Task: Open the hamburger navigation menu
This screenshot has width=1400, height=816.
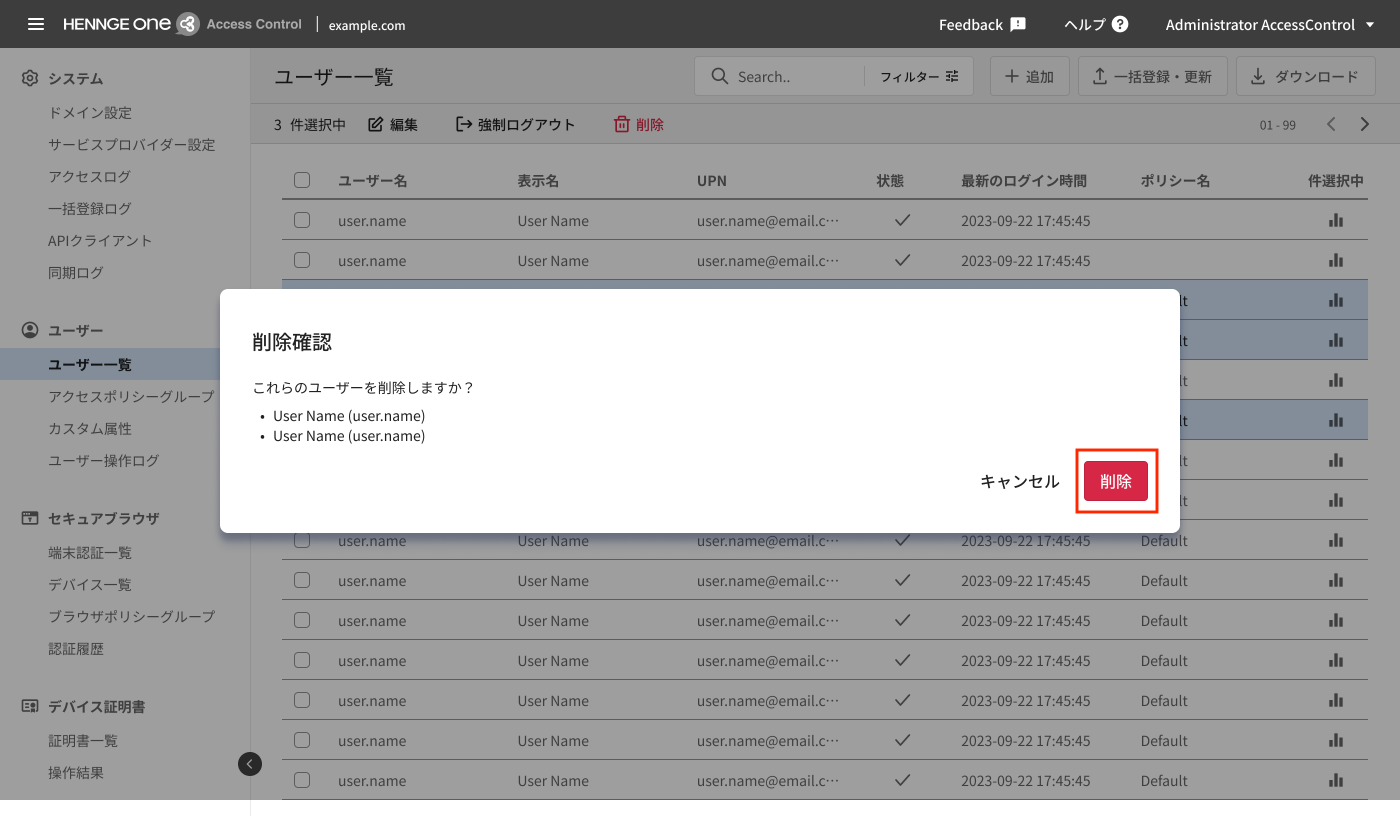Action: [36, 24]
